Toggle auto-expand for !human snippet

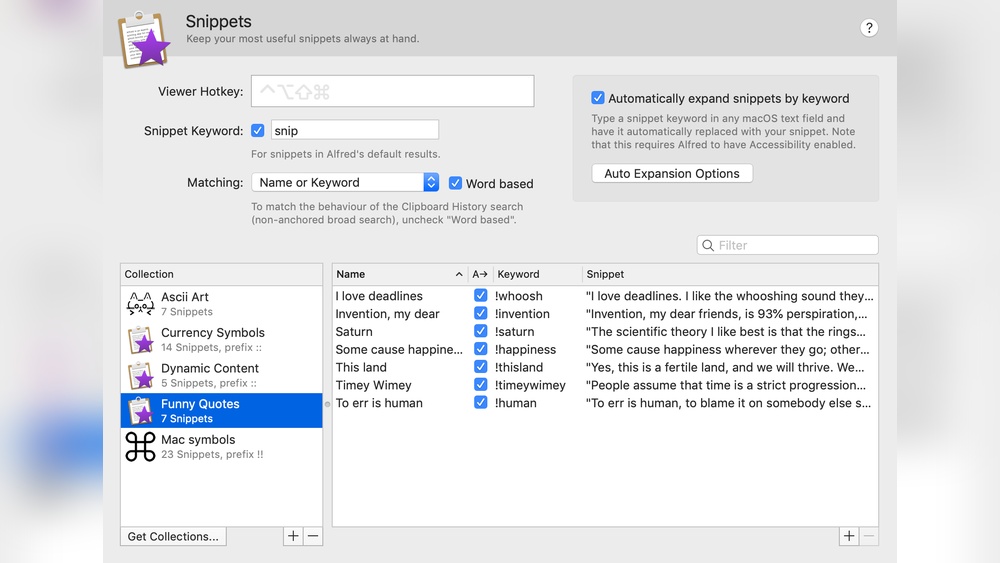(481, 402)
